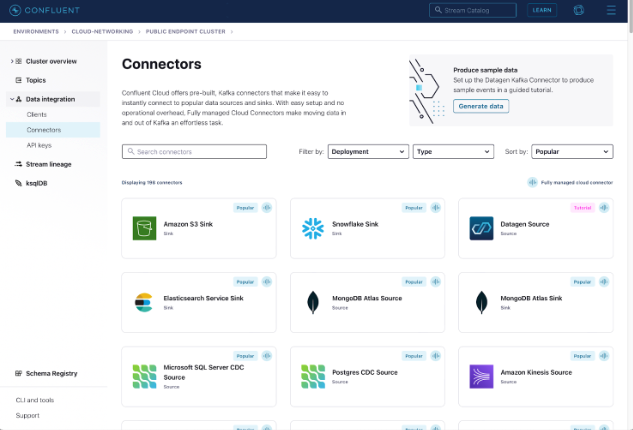Click the Fully managed cloud connector legend icon
This screenshot has width=633, height=430.
pyautogui.click(x=532, y=182)
